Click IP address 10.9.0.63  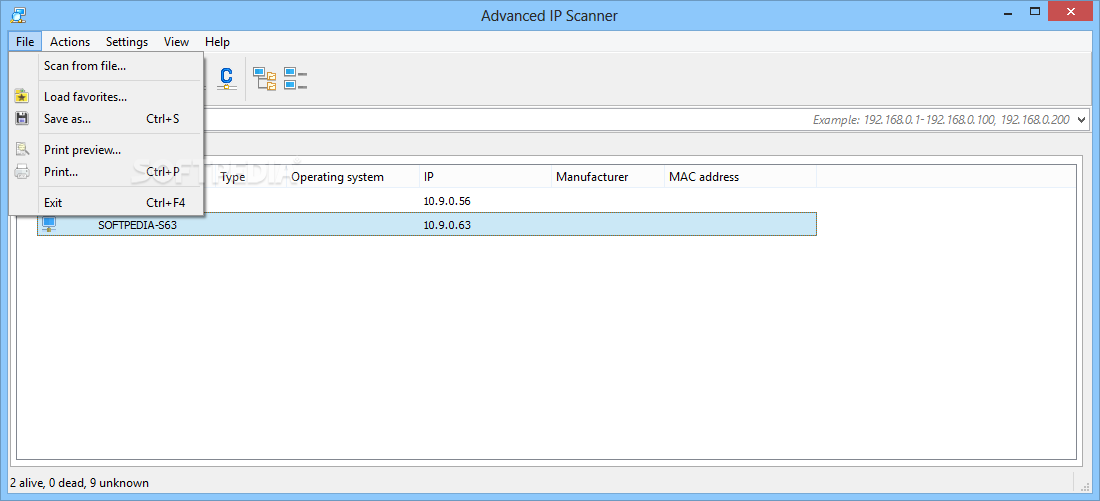[x=447, y=226]
